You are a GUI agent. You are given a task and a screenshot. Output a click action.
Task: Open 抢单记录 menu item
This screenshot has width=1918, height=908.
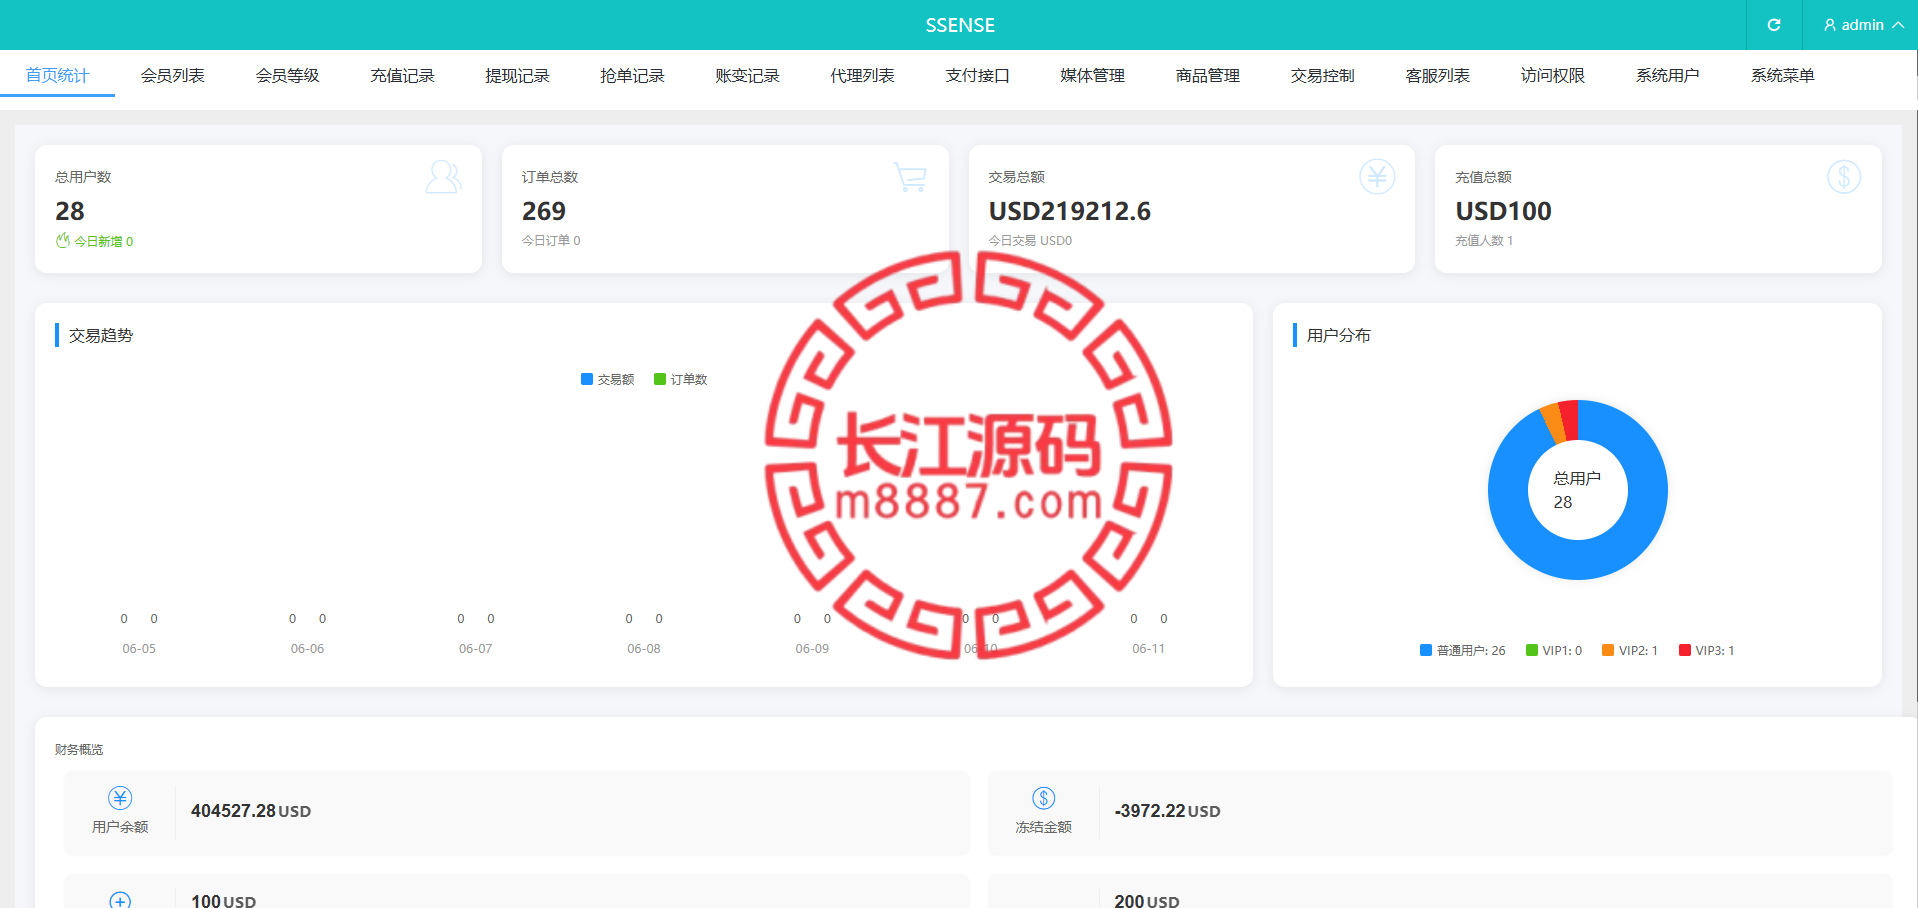tap(632, 75)
